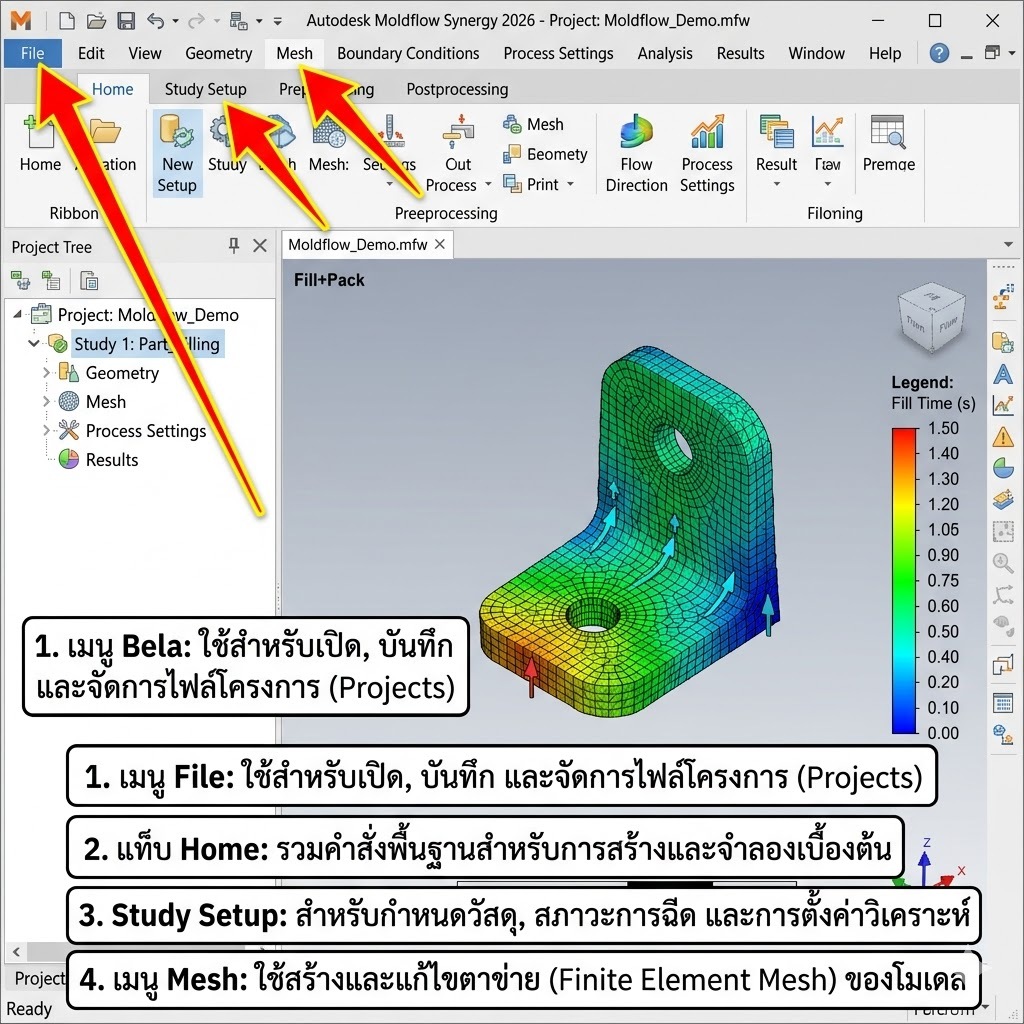1024x1024 pixels.
Task: Click the Fill Time legend color bar
Action: [904, 581]
